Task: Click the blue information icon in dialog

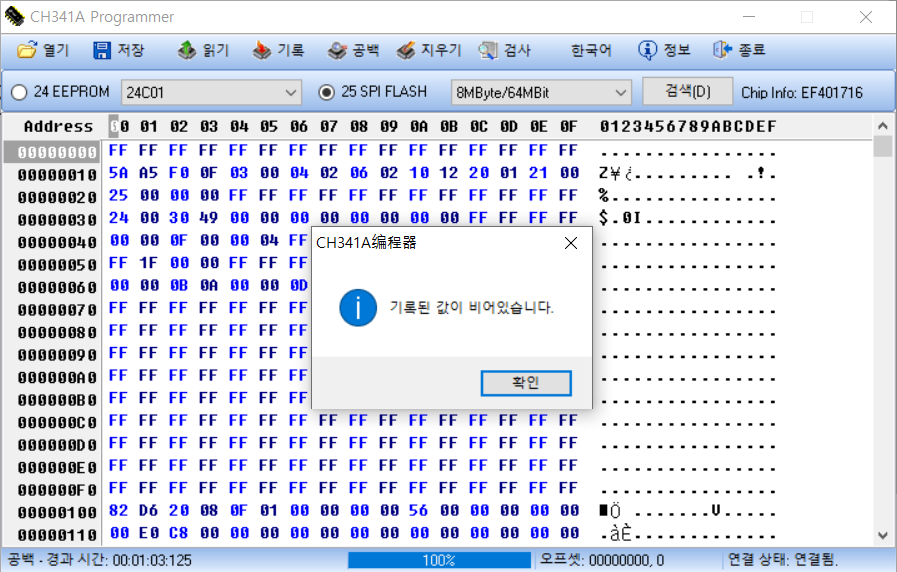Action: click(358, 308)
